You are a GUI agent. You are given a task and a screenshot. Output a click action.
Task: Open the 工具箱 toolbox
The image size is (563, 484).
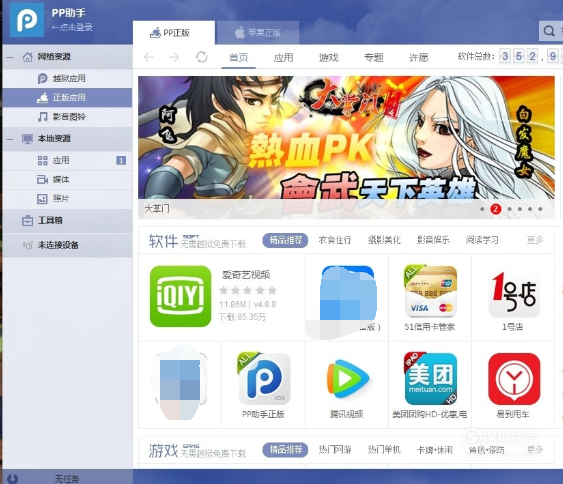pos(68,220)
